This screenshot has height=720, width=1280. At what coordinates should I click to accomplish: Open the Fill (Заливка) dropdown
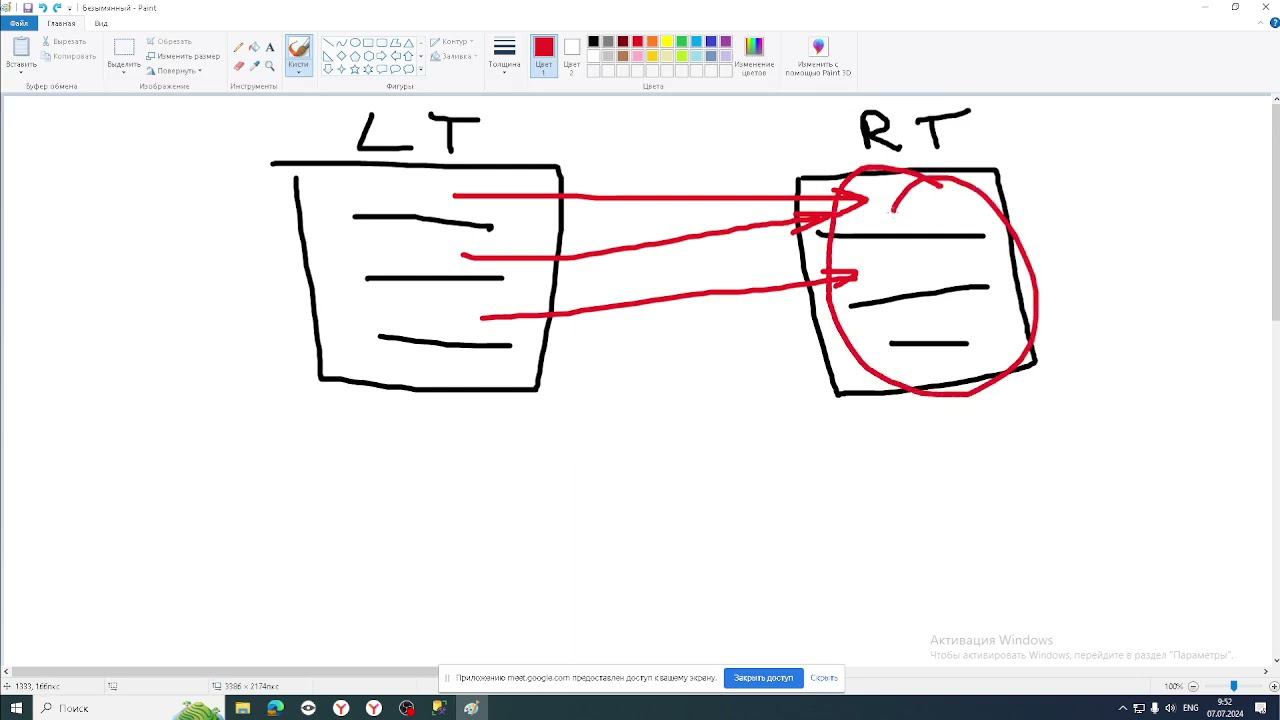453,56
